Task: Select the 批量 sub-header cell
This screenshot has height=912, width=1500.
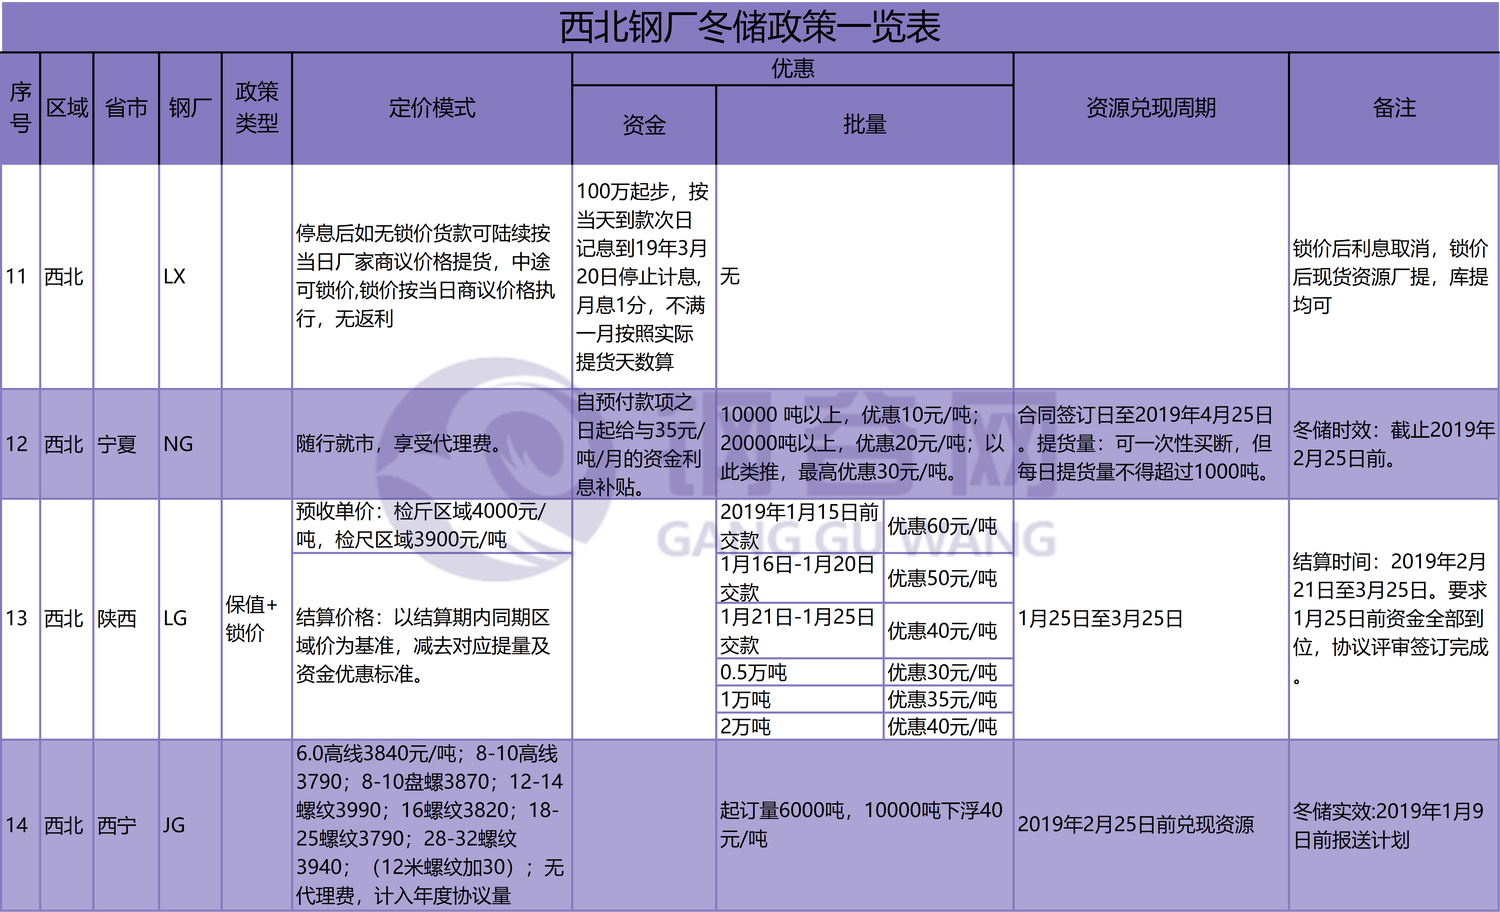Action: 865,125
